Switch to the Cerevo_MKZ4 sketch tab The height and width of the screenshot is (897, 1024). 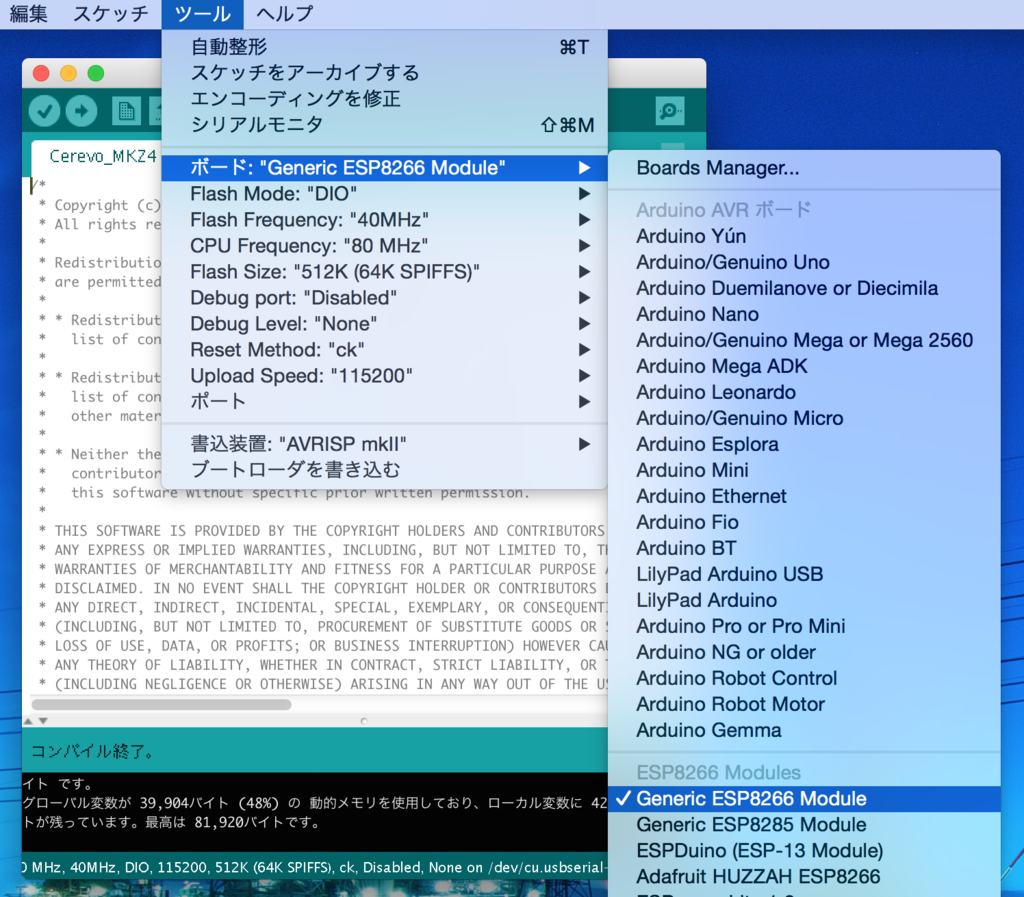coord(96,157)
